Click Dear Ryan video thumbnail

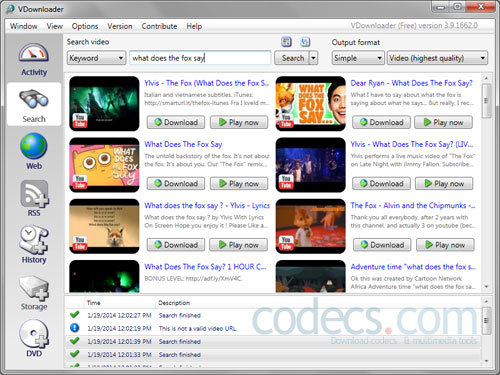pyautogui.click(x=311, y=104)
